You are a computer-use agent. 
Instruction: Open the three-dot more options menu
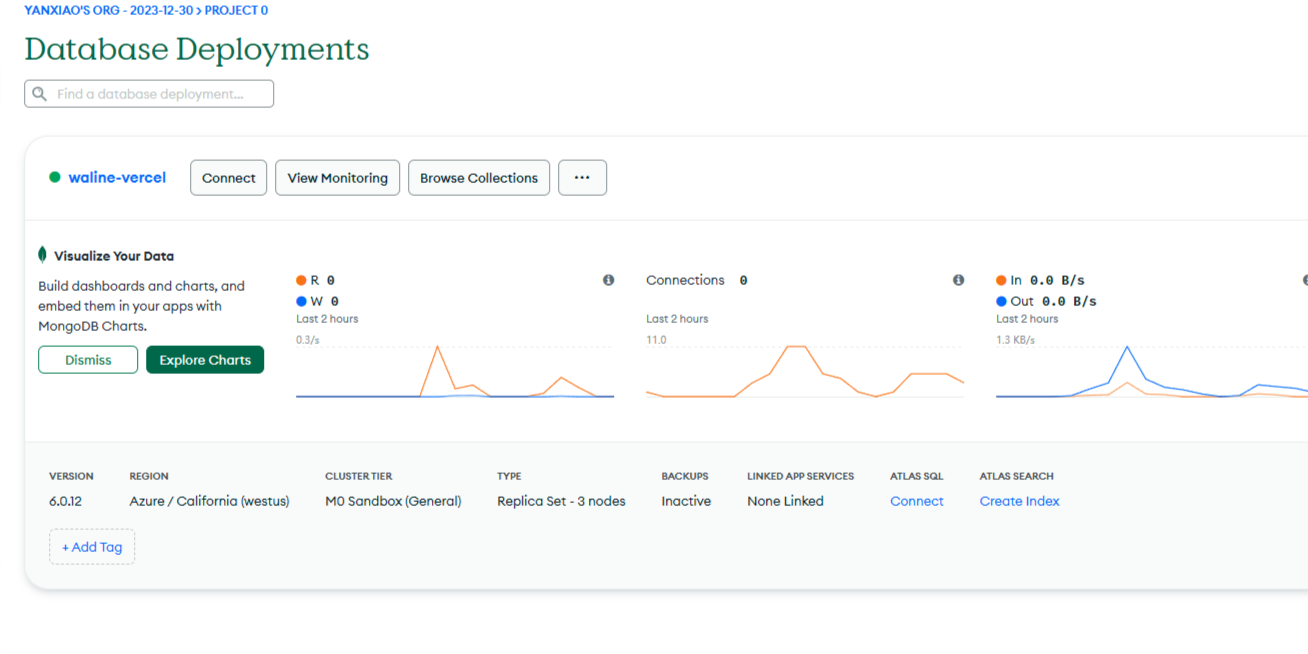(x=582, y=178)
